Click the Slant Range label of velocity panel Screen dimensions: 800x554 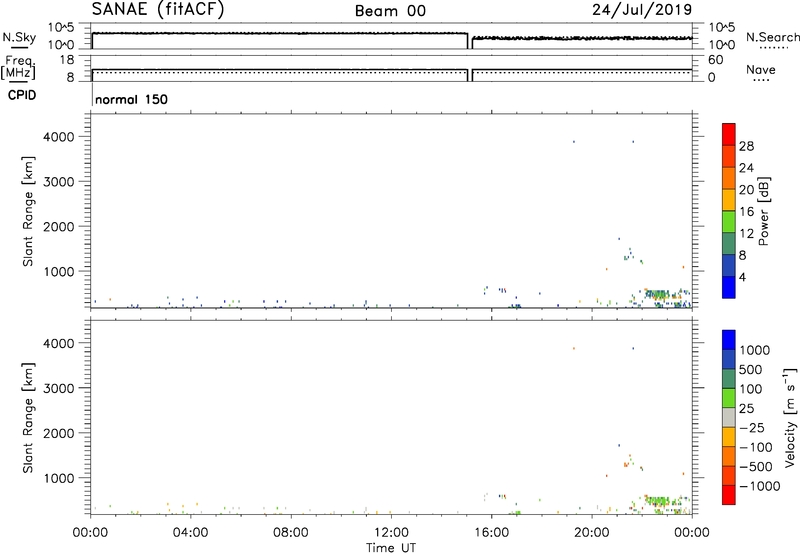pos(28,418)
